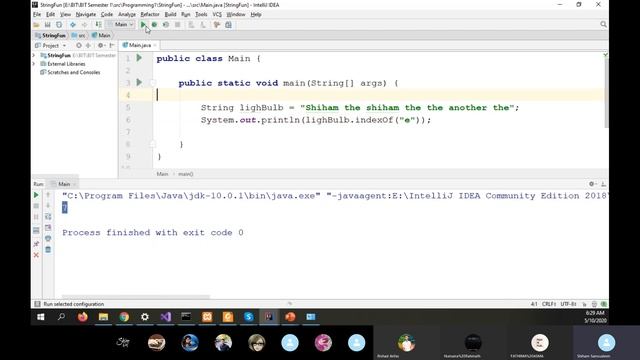Open the Project view selector dropdown

pos(51,45)
